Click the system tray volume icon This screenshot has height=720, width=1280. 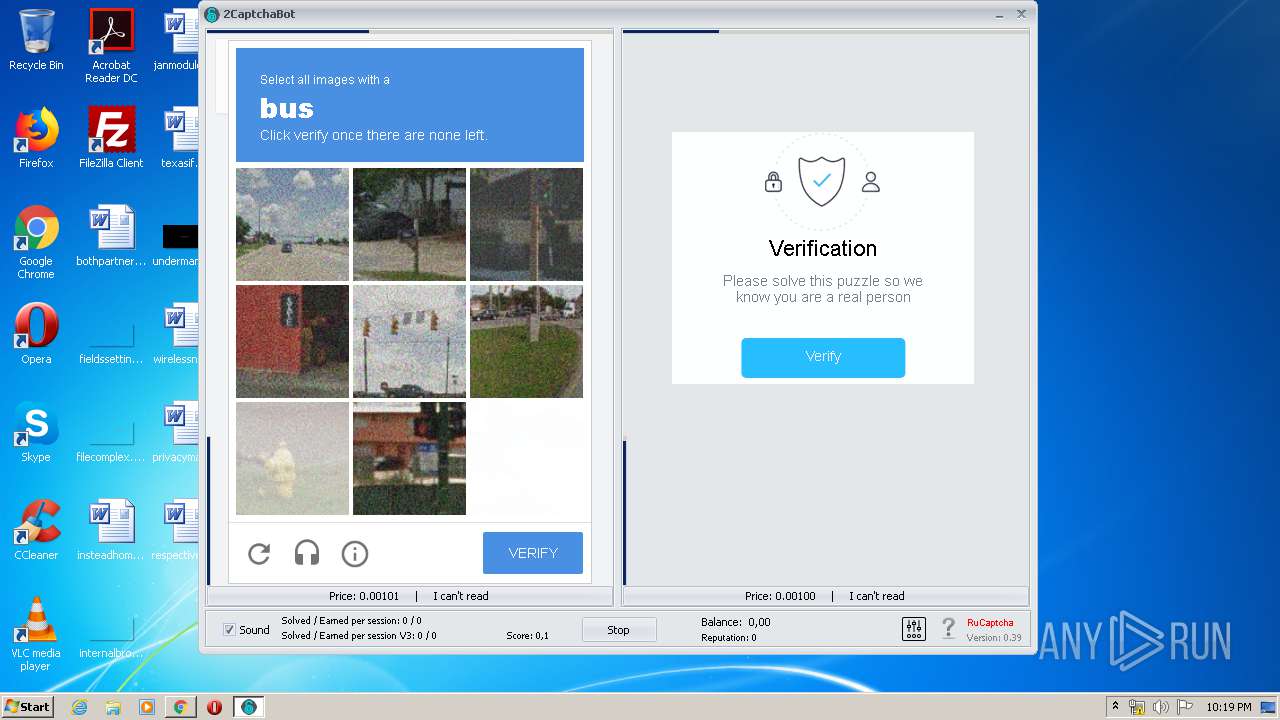(1160, 707)
